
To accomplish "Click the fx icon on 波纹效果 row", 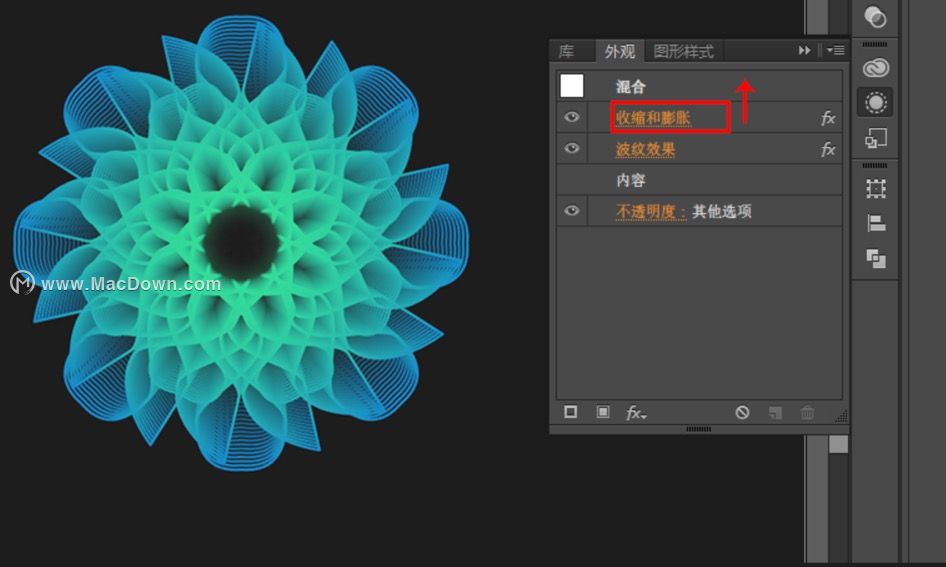I will 828,149.
